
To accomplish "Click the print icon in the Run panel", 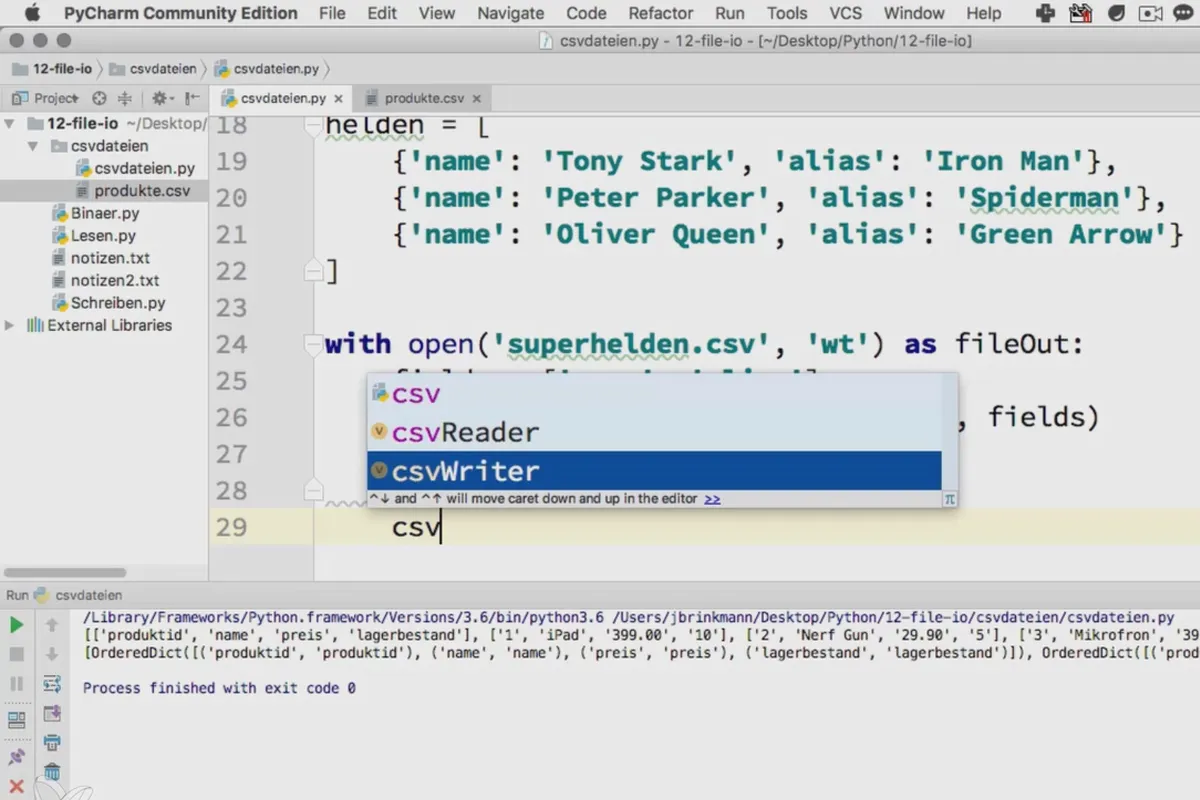I will tap(52, 743).
